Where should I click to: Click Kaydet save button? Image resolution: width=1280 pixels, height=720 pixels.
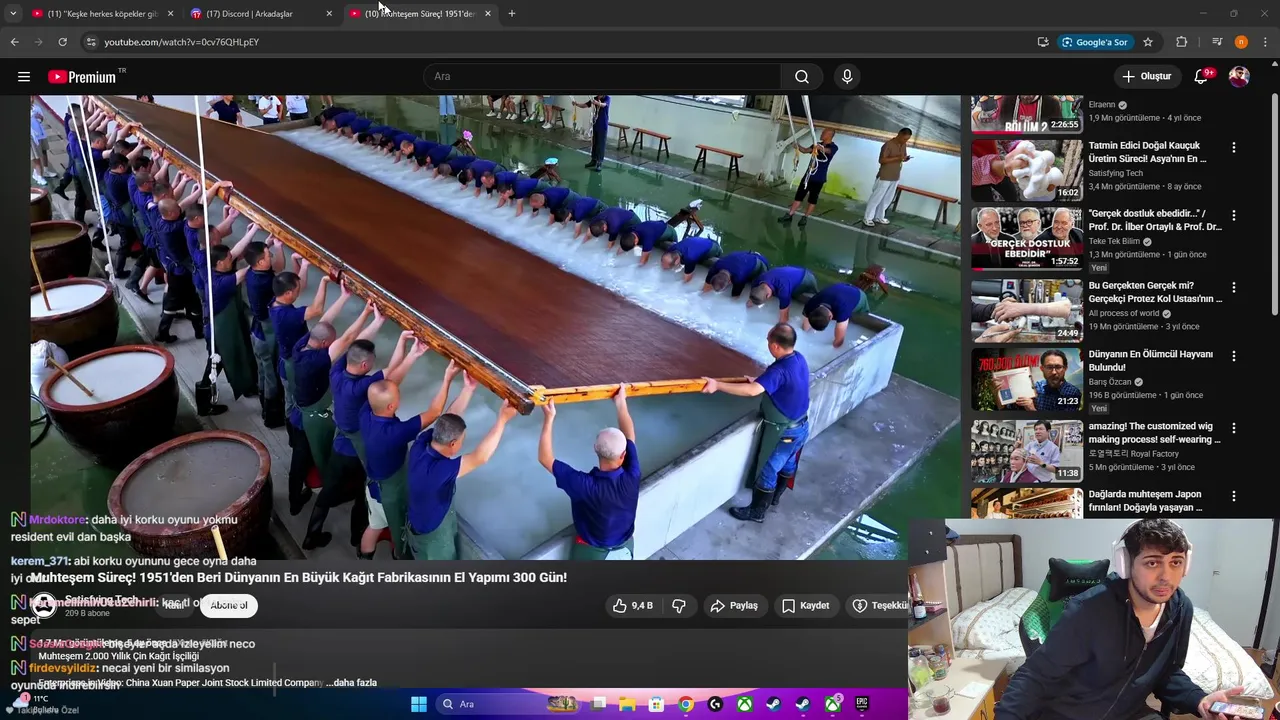[x=806, y=606]
